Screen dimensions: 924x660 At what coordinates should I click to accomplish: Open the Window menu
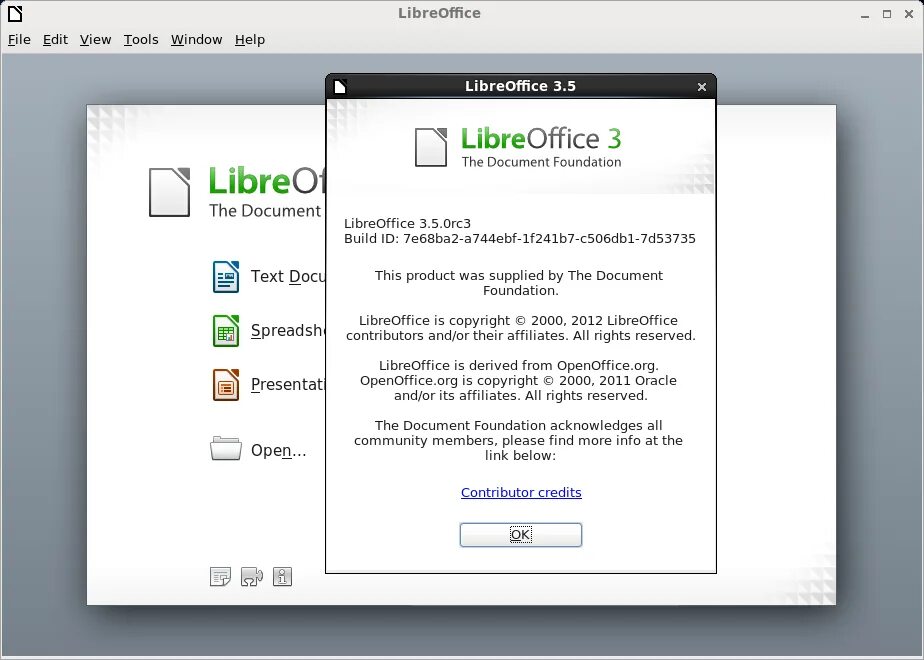pyautogui.click(x=196, y=39)
